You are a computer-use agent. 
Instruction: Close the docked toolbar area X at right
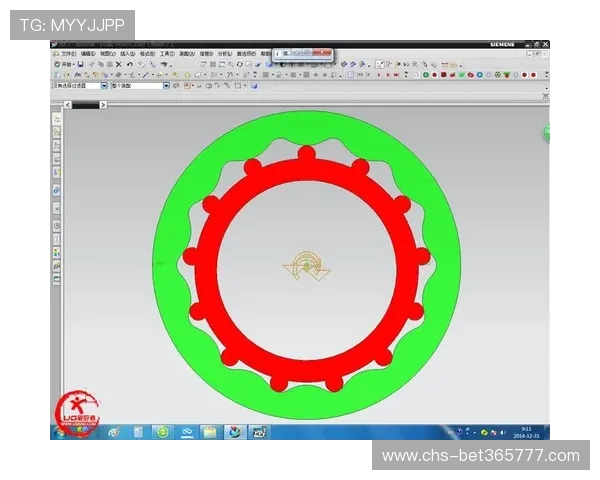(545, 96)
